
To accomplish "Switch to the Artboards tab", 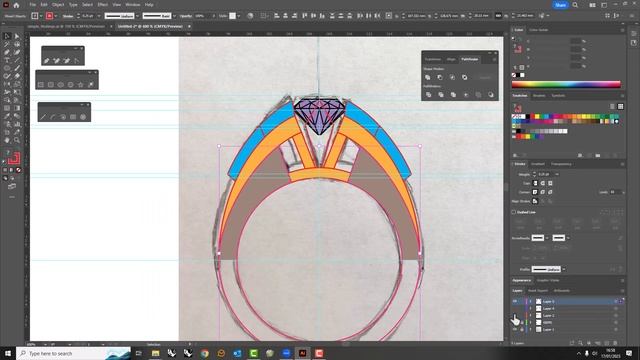I will 562,291.
